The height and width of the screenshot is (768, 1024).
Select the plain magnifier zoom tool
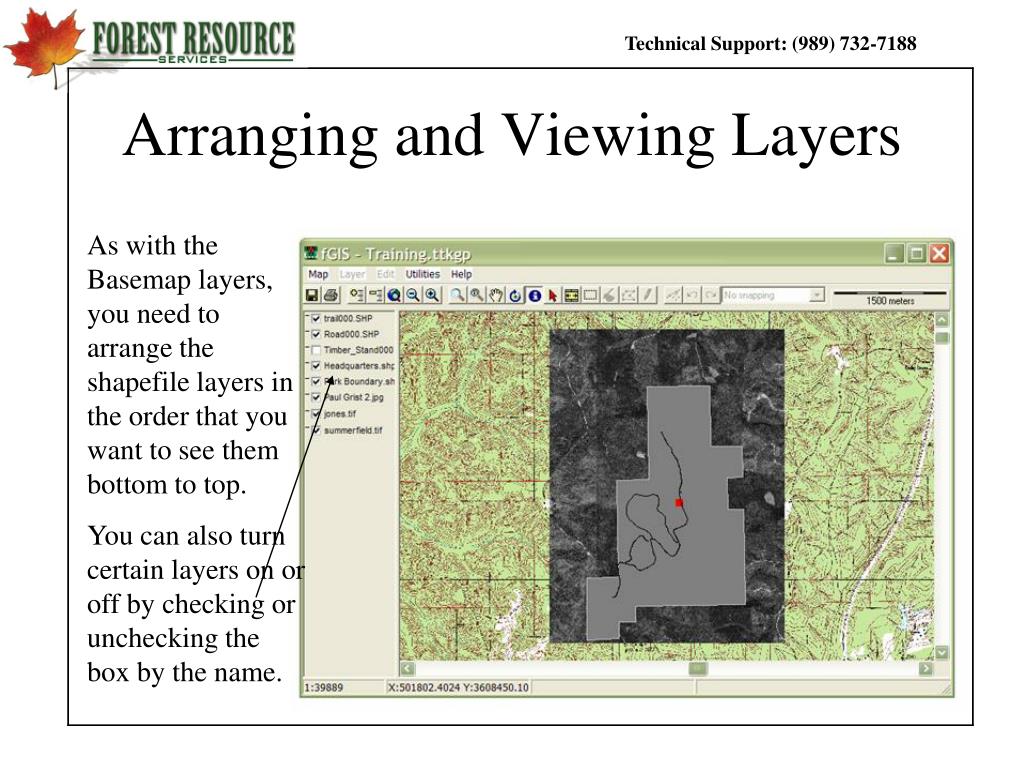tap(457, 295)
